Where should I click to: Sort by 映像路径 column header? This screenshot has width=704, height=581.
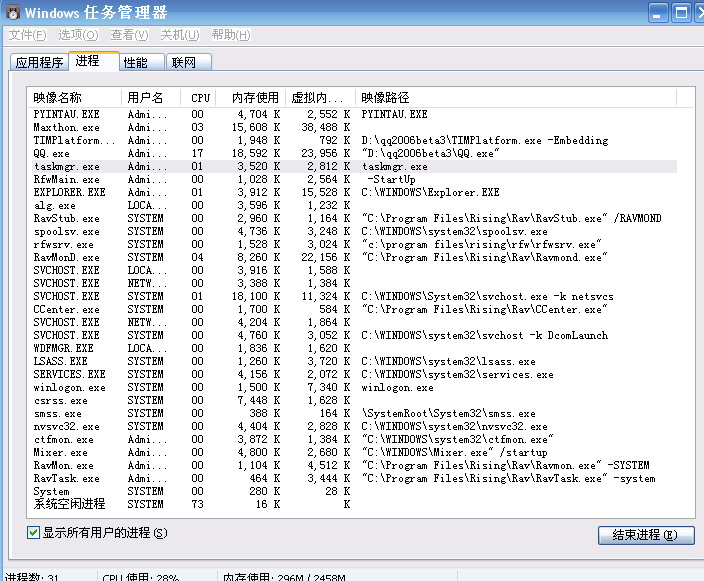(516, 97)
